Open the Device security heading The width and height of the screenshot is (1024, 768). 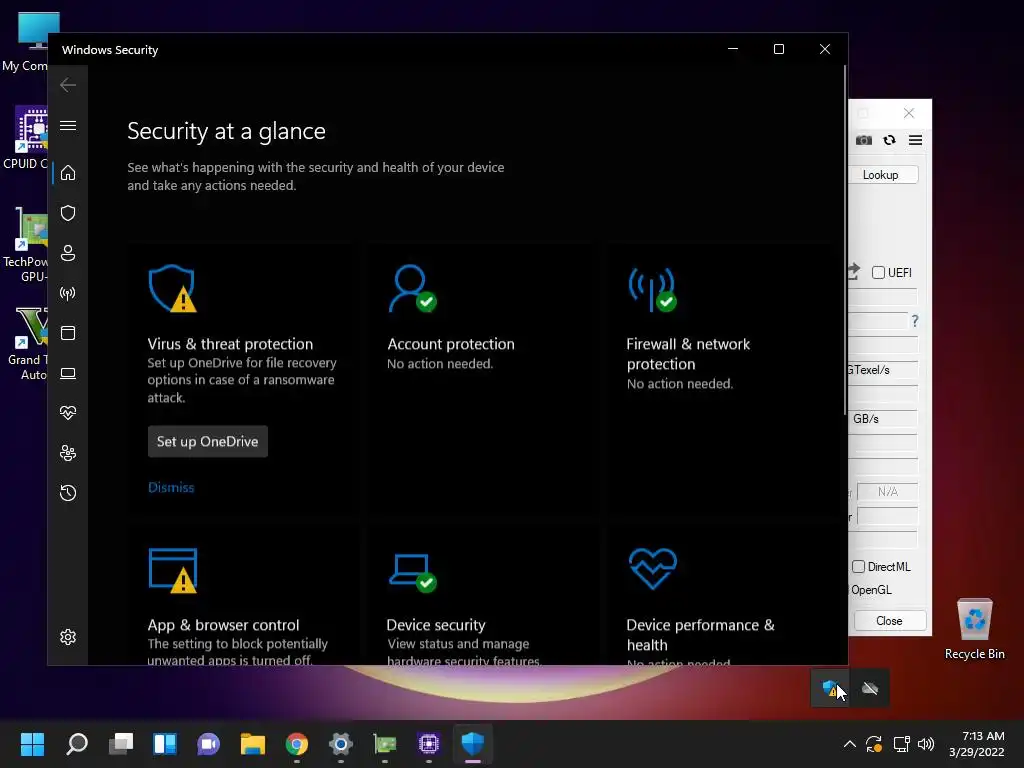(436, 625)
